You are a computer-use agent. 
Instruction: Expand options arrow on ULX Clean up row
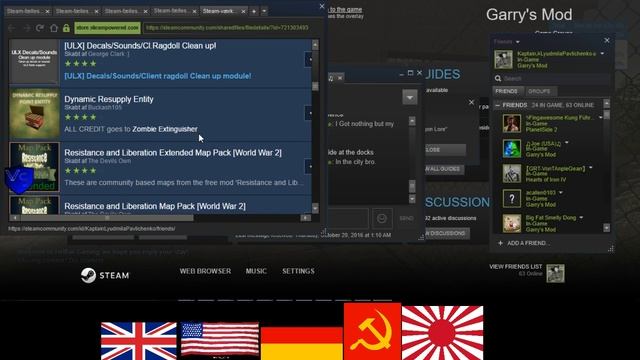pyautogui.click(x=309, y=60)
